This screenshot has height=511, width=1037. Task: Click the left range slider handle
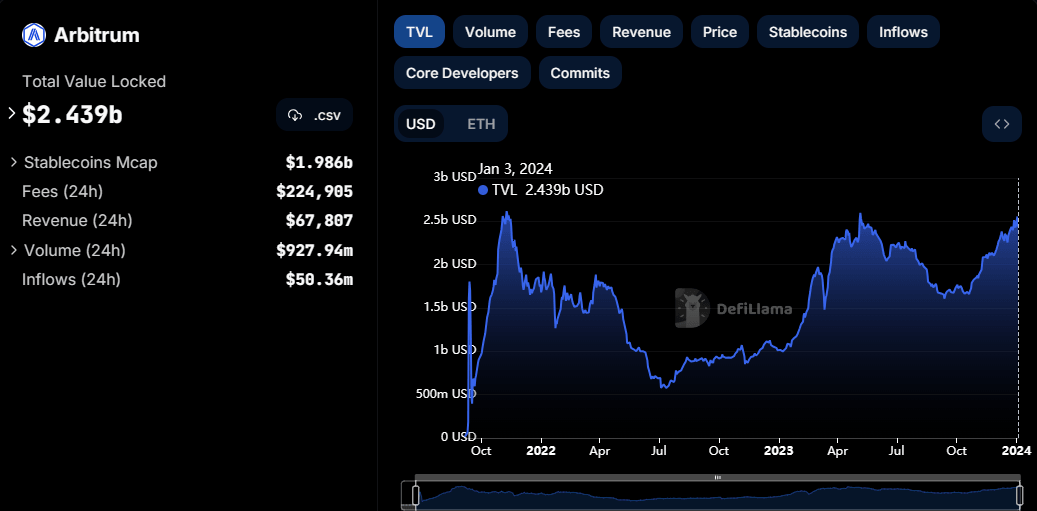tap(415, 494)
